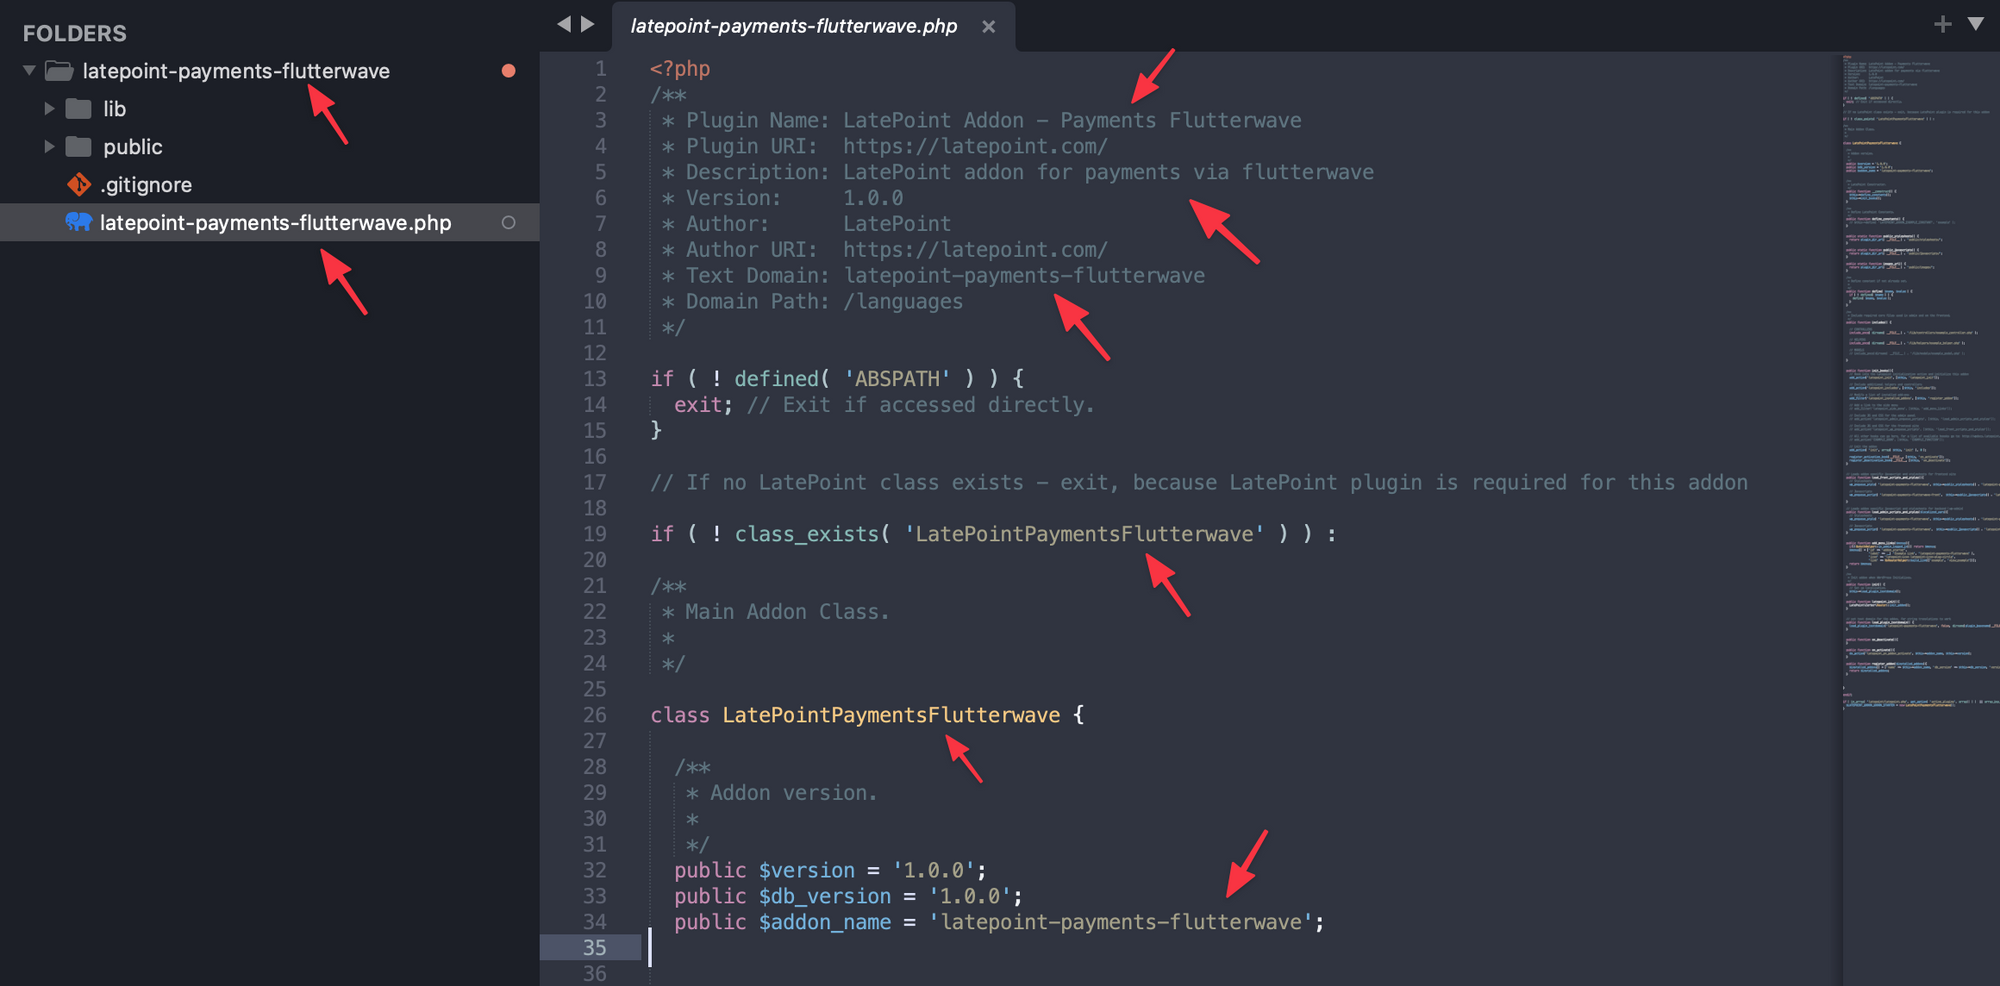Expand the lib folder chevron
This screenshot has width=2000, height=986.
pyautogui.click(x=48, y=108)
